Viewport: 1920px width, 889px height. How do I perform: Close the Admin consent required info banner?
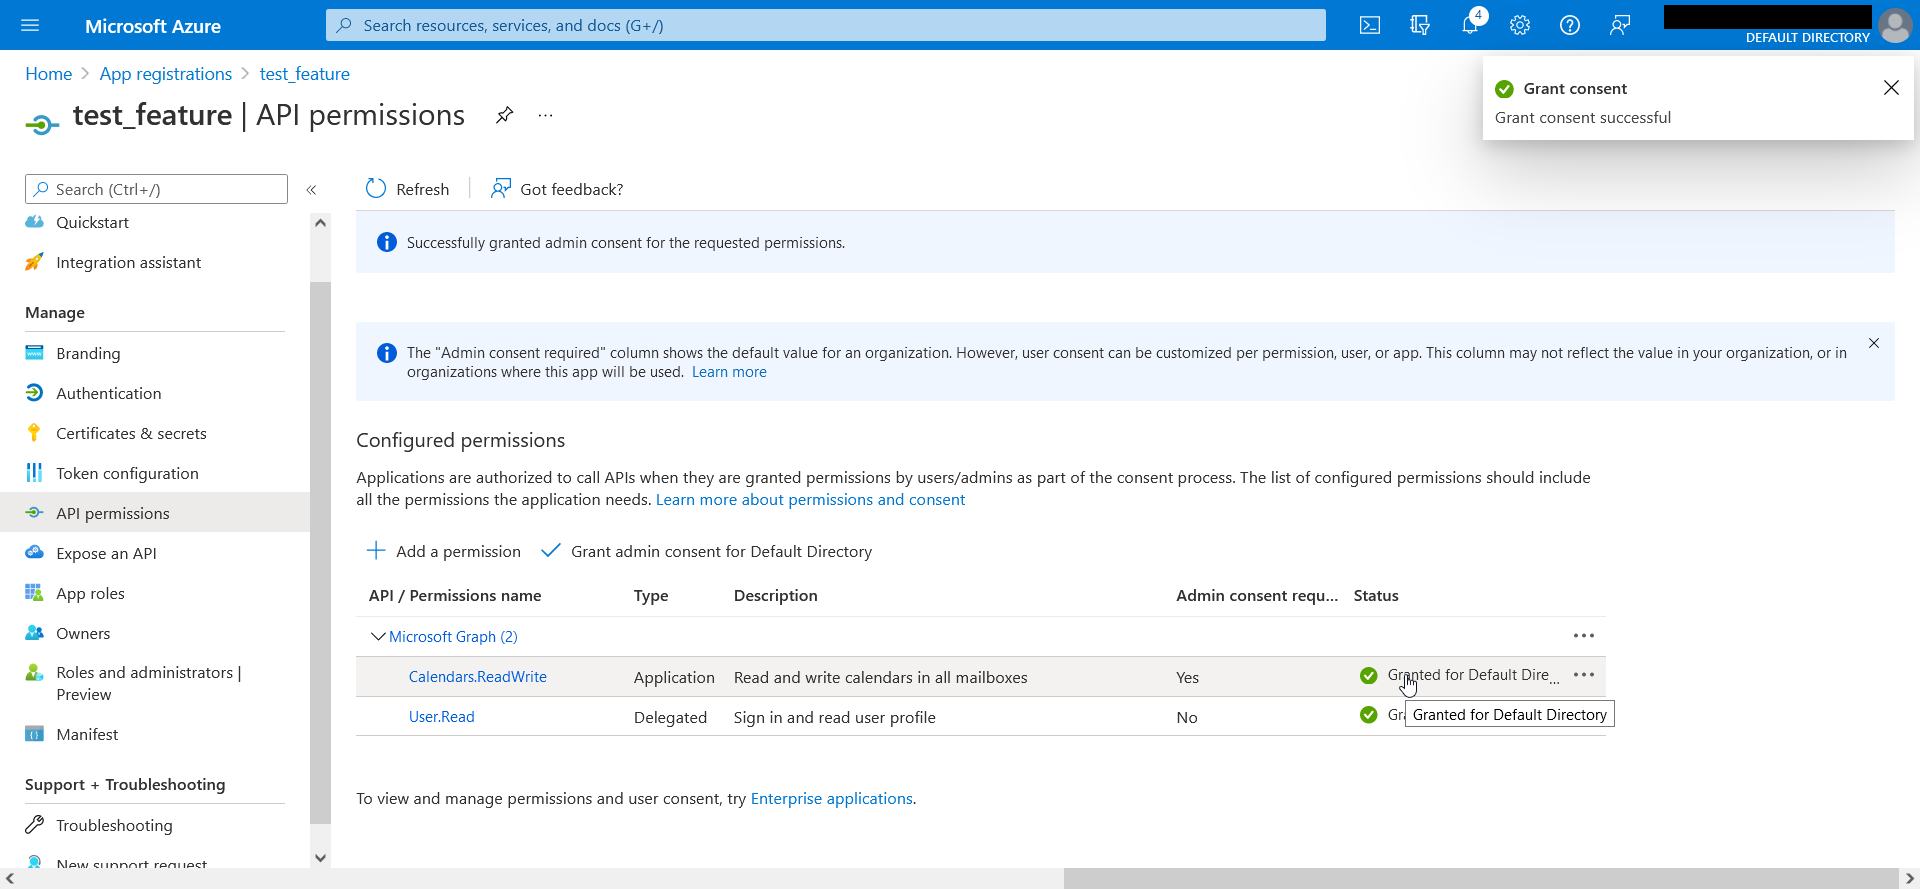(x=1874, y=343)
